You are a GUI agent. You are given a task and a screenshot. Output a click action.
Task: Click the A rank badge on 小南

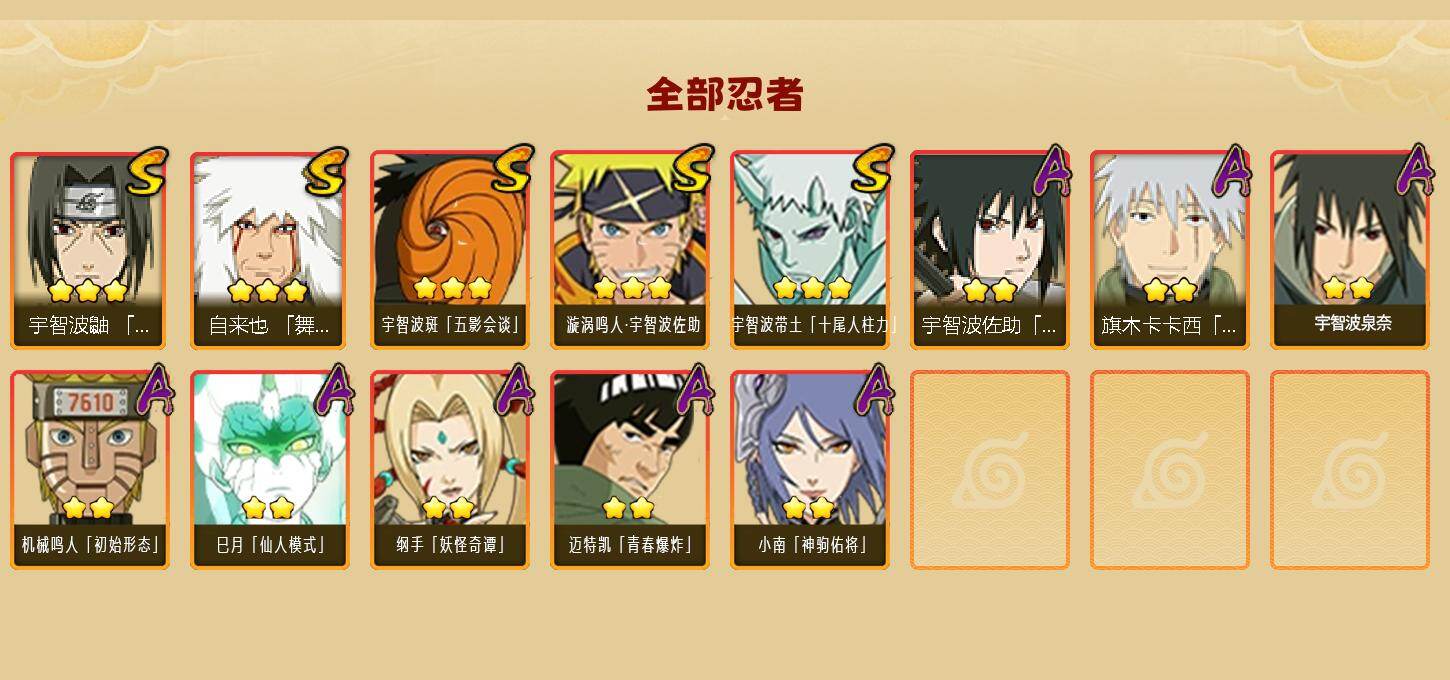click(x=874, y=390)
